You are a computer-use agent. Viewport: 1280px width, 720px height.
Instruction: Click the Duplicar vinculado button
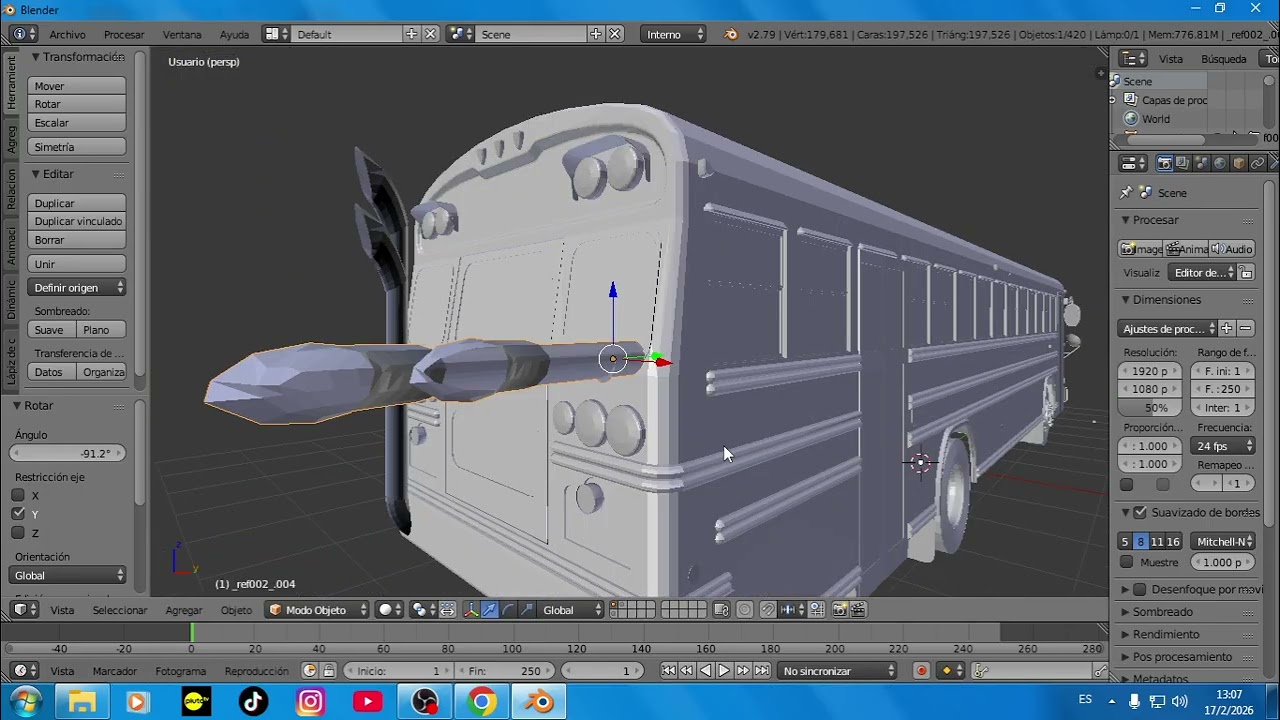point(77,221)
